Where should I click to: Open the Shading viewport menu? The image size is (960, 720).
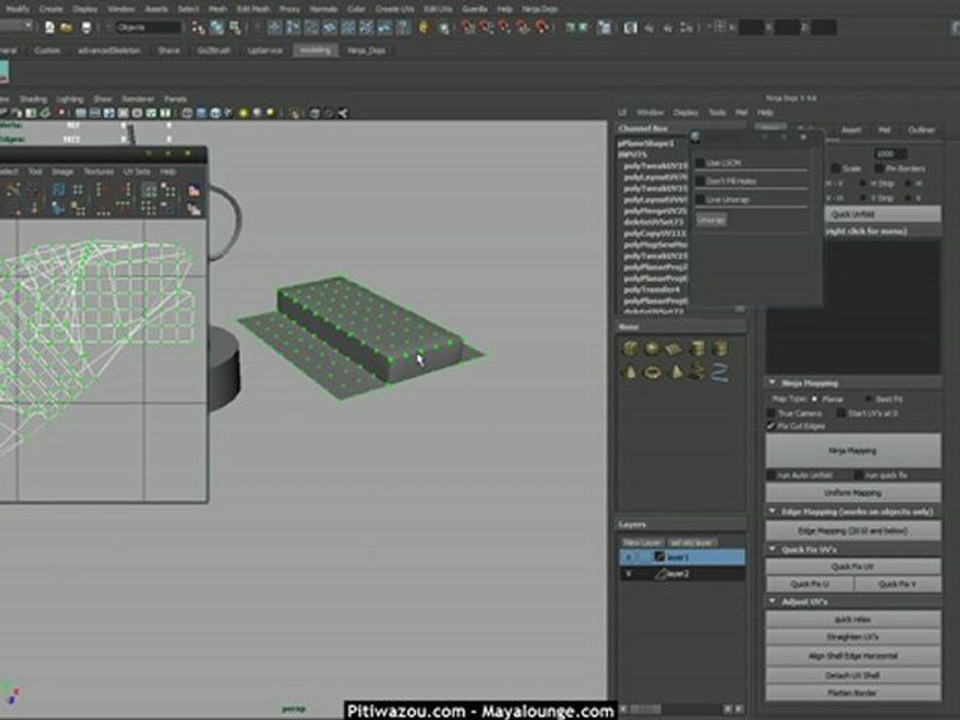point(34,99)
